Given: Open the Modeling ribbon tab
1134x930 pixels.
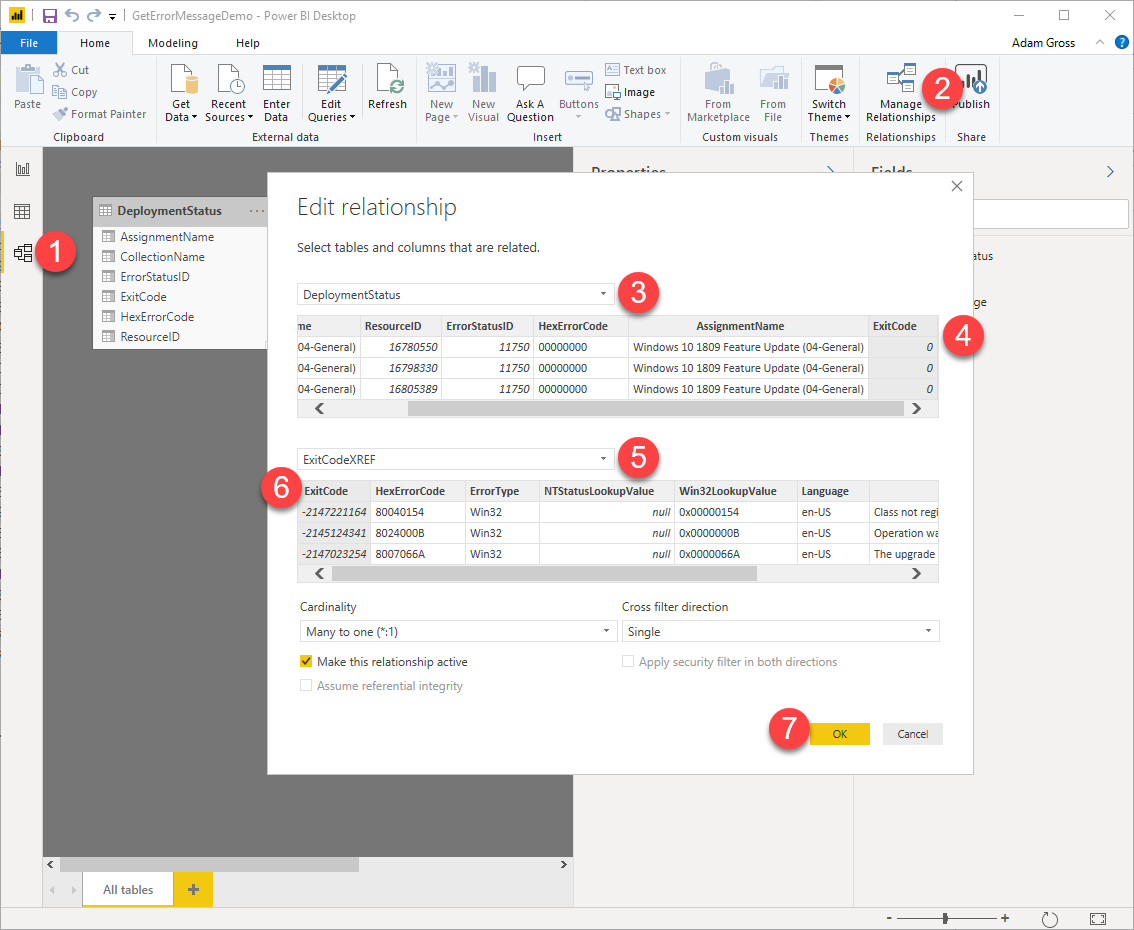Looking at the screenshot, I should pos(173,43).
